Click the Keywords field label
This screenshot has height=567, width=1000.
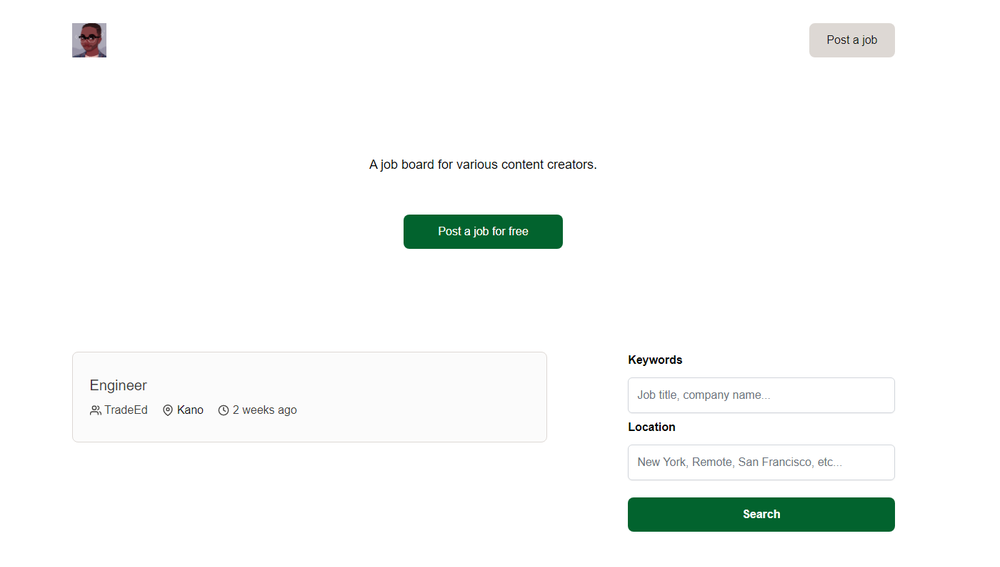pyautogui.click(x=655, y=360)
